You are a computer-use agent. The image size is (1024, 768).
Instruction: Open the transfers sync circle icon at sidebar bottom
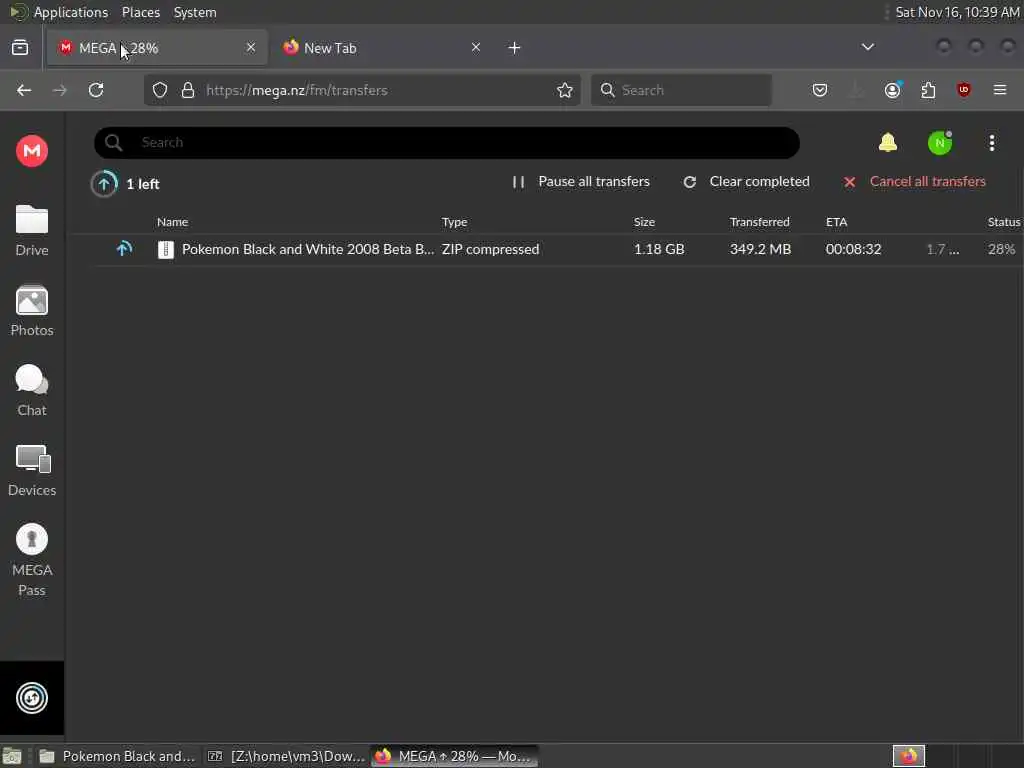click(x=32, y=698)
